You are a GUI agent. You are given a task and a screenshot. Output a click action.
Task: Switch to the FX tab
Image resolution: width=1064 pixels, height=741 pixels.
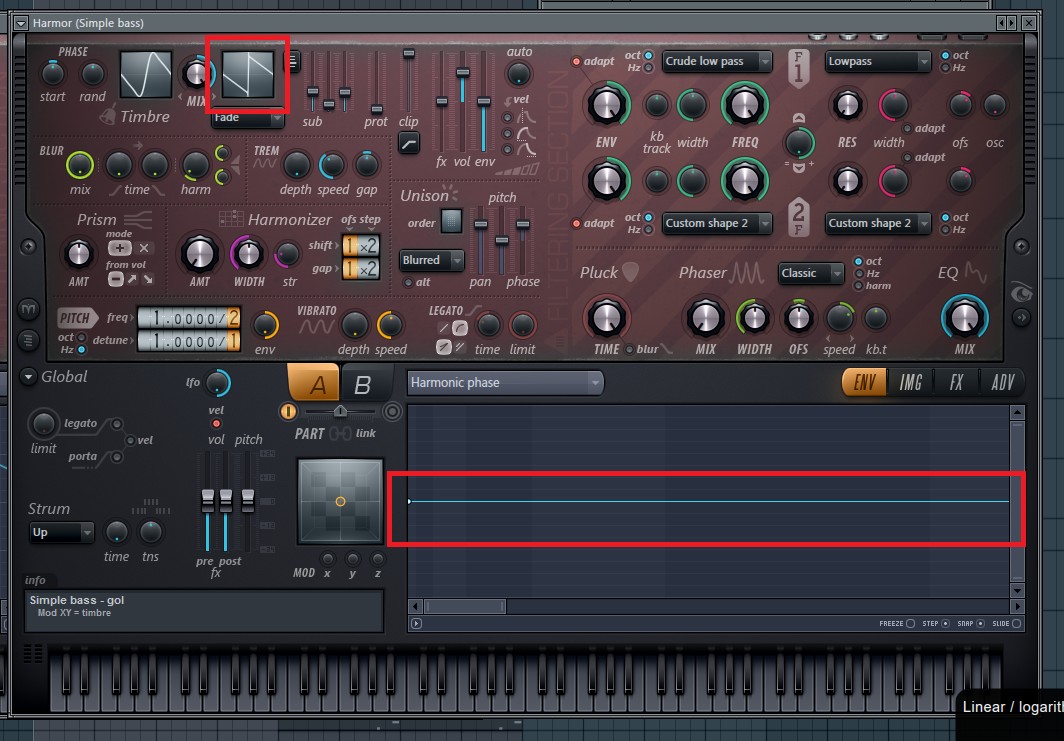pyautogui.click(x=956, y=383)
